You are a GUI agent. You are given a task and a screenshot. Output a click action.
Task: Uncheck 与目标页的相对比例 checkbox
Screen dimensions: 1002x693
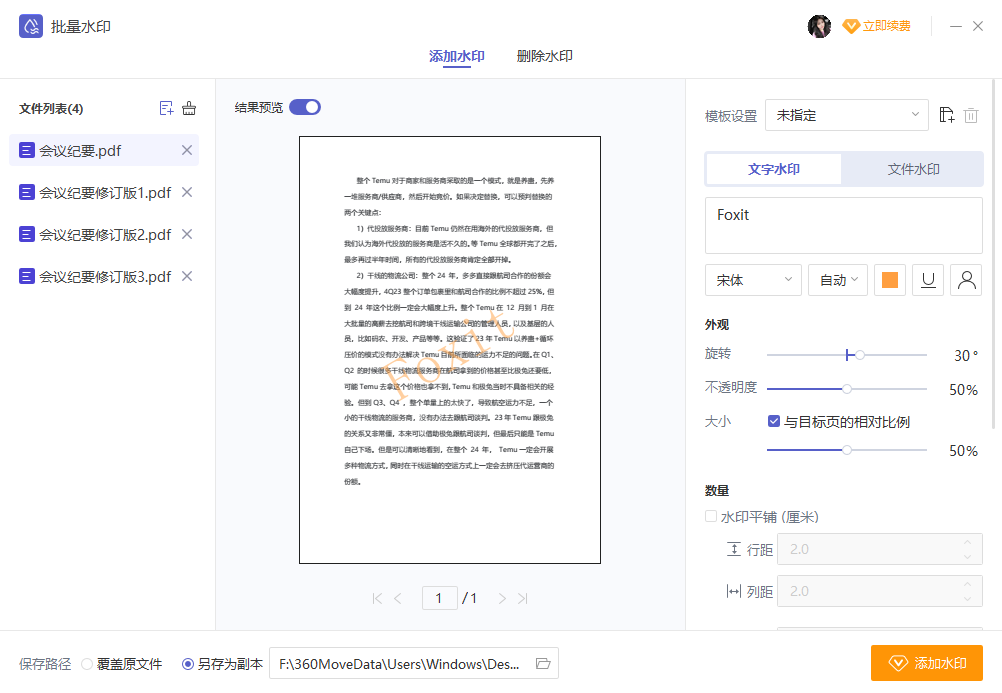pos(773,421)
